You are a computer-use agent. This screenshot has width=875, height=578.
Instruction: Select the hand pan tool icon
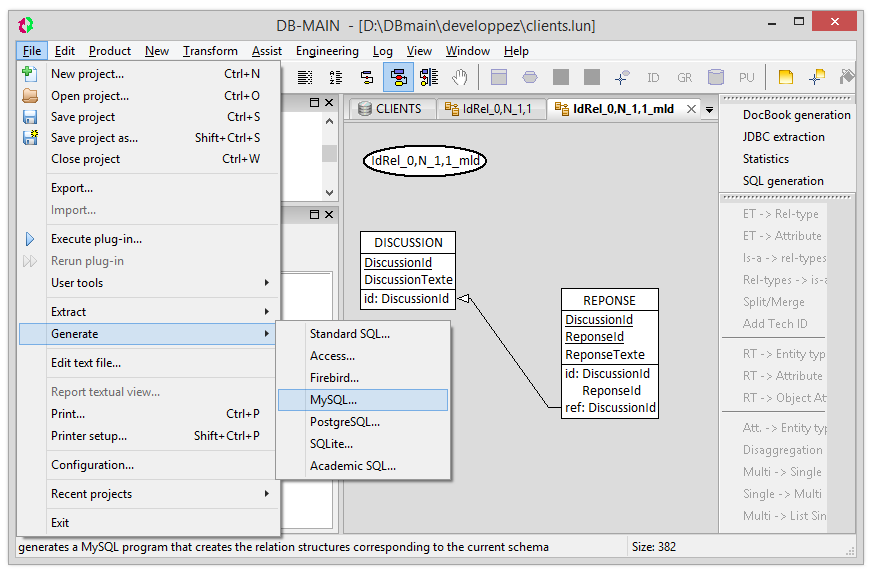(460, 78)
